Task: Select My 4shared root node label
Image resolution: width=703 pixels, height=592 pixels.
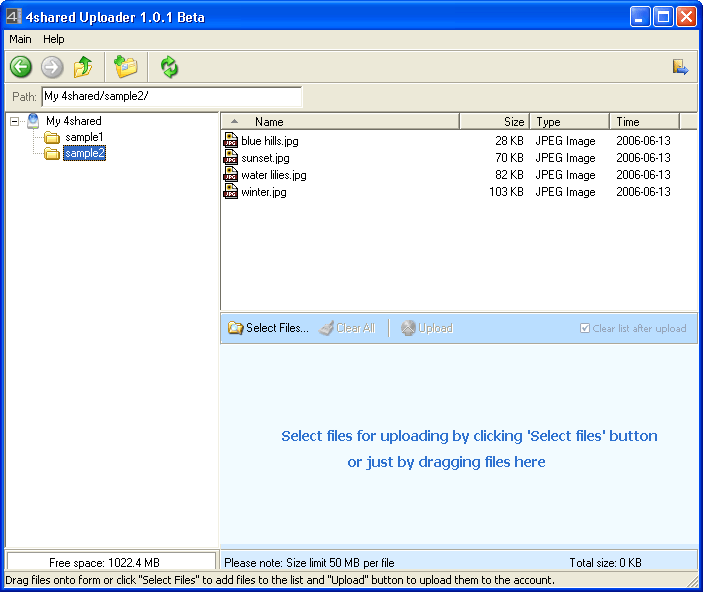Action: [74, 121]
